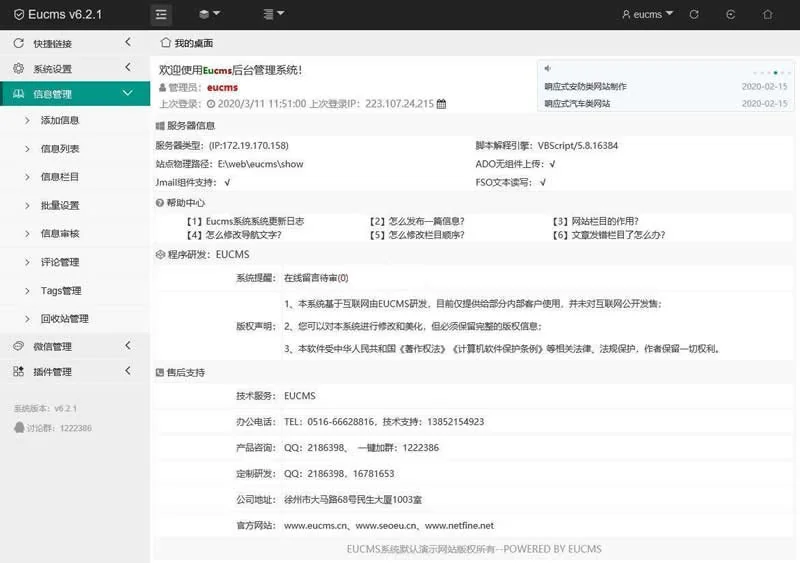Screen dimensions: 800x563
Task: Click the Eucms shield logo icon
Action: [19, 15]
